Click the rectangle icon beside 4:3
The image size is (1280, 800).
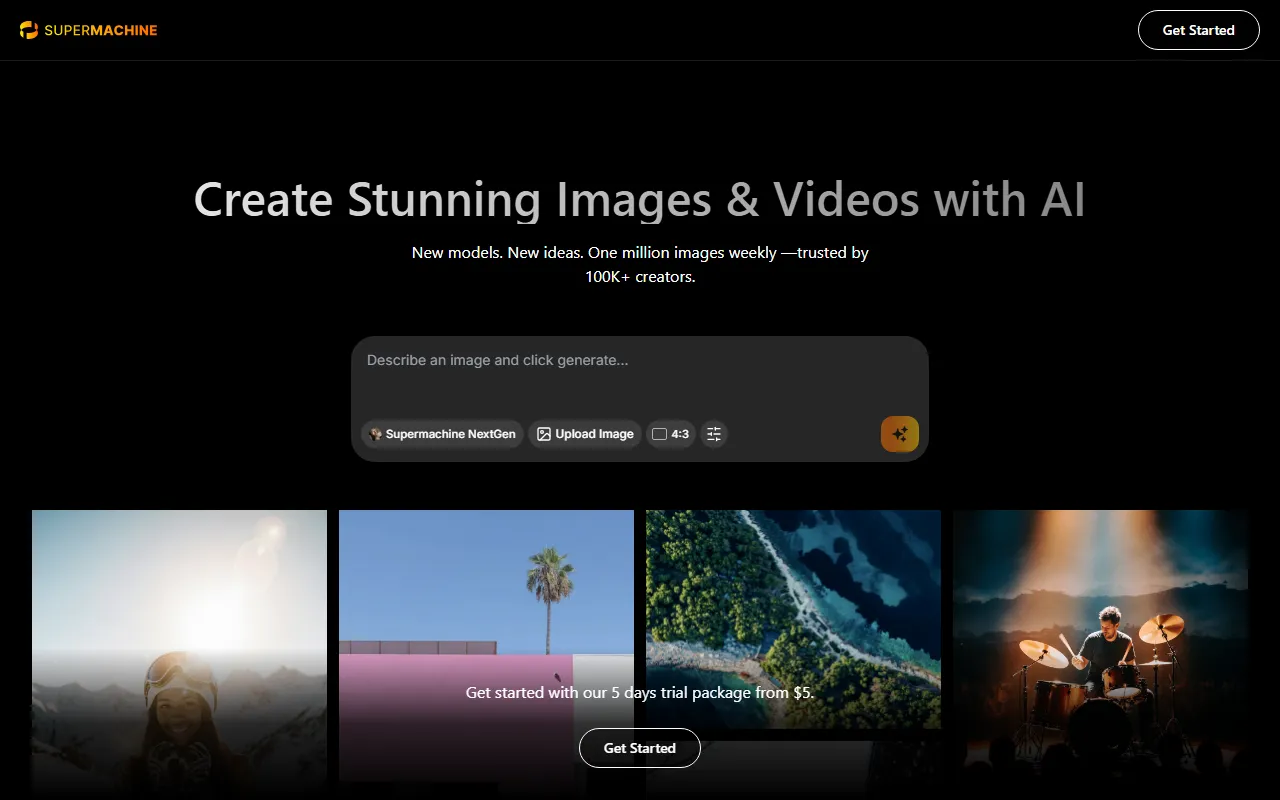coord(659,434)
